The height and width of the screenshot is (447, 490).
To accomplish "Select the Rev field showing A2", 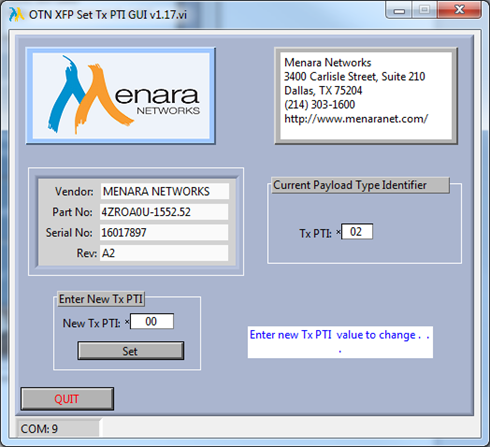I will pos(164,253).
